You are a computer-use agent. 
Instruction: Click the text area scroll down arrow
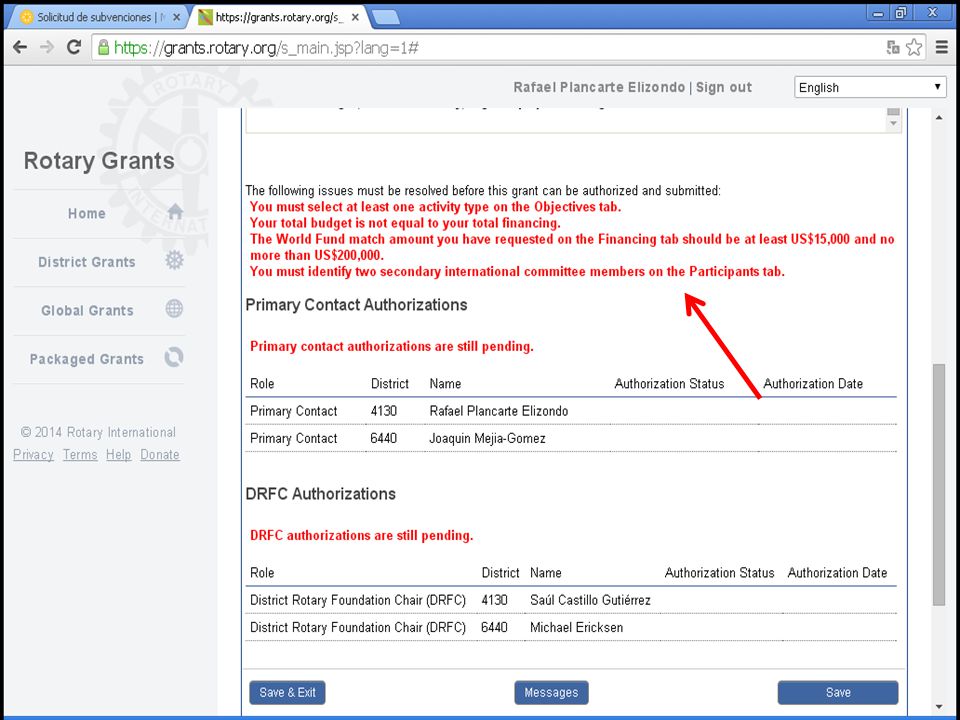coord(893,124)
